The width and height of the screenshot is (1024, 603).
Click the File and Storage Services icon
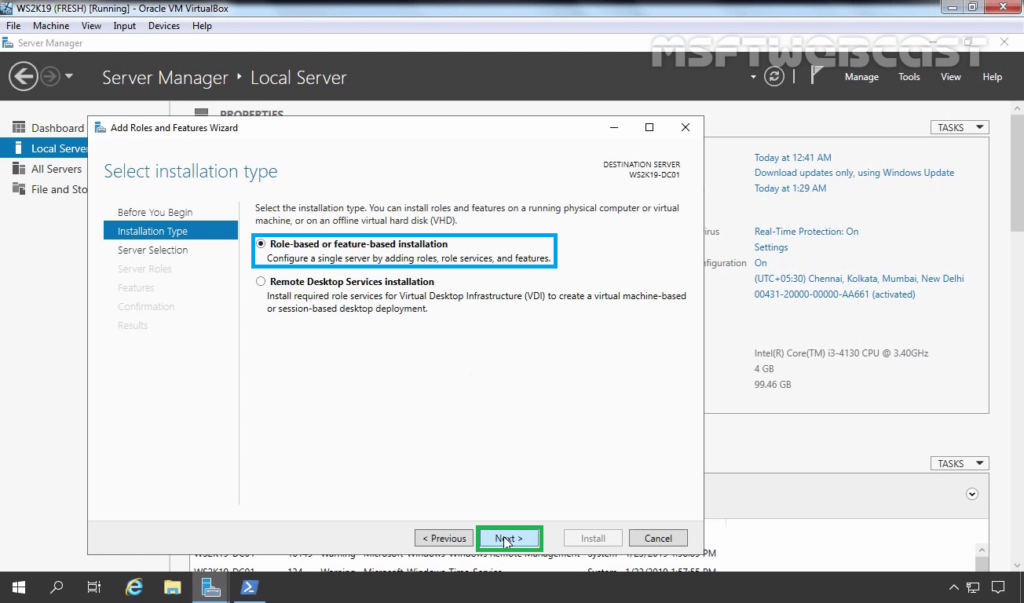[18, 189]
